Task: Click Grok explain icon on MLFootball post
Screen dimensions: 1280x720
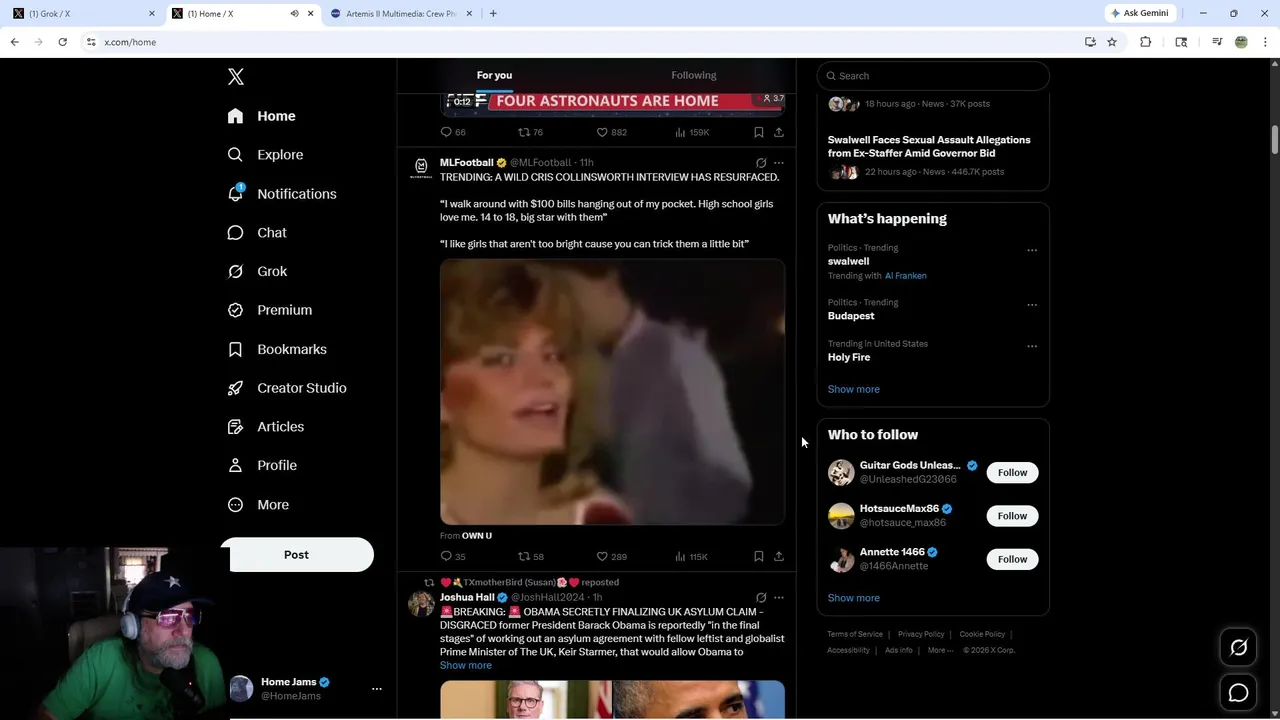Action: click(x=761, y=163)
